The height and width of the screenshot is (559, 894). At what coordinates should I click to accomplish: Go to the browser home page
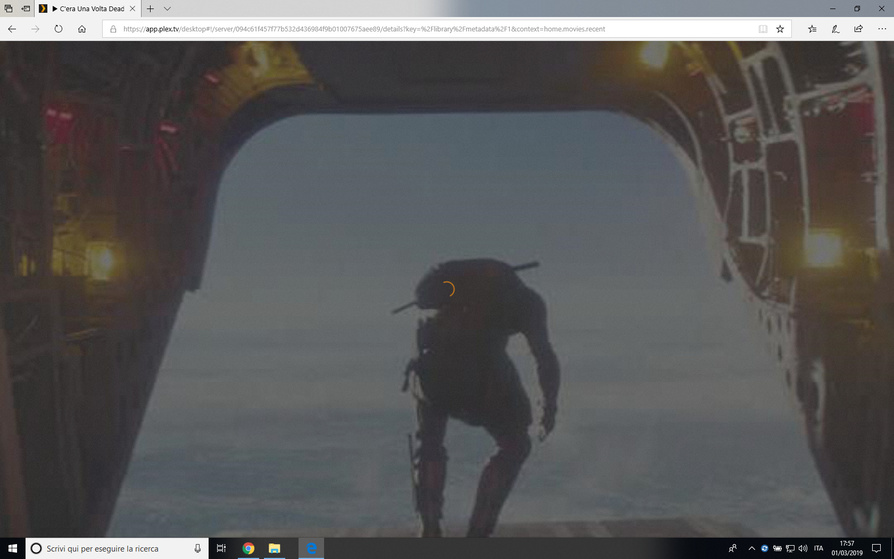tap(82, 29)
